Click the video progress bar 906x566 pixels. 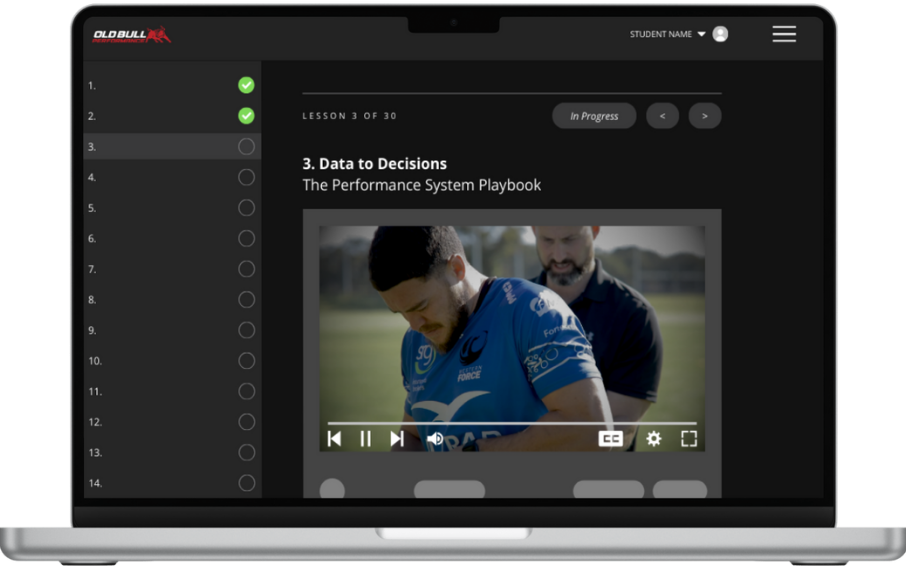click(x=512, y=423)
